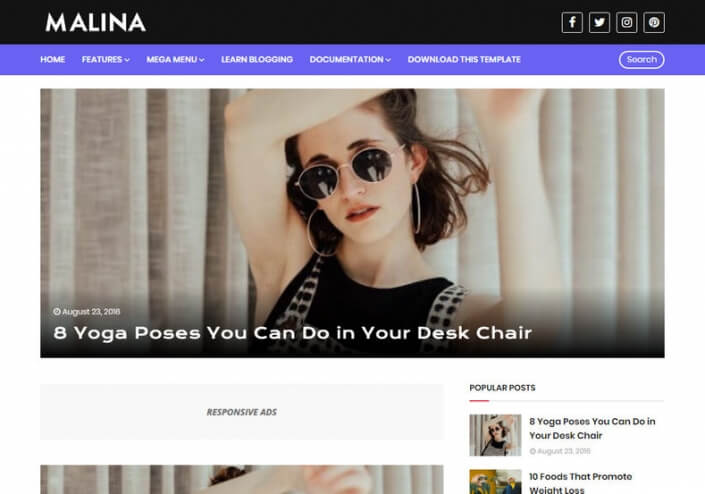Screen dimensions: 705x494
Task: Click the 10 Foods post thumbnail
Action: [495, 482]
